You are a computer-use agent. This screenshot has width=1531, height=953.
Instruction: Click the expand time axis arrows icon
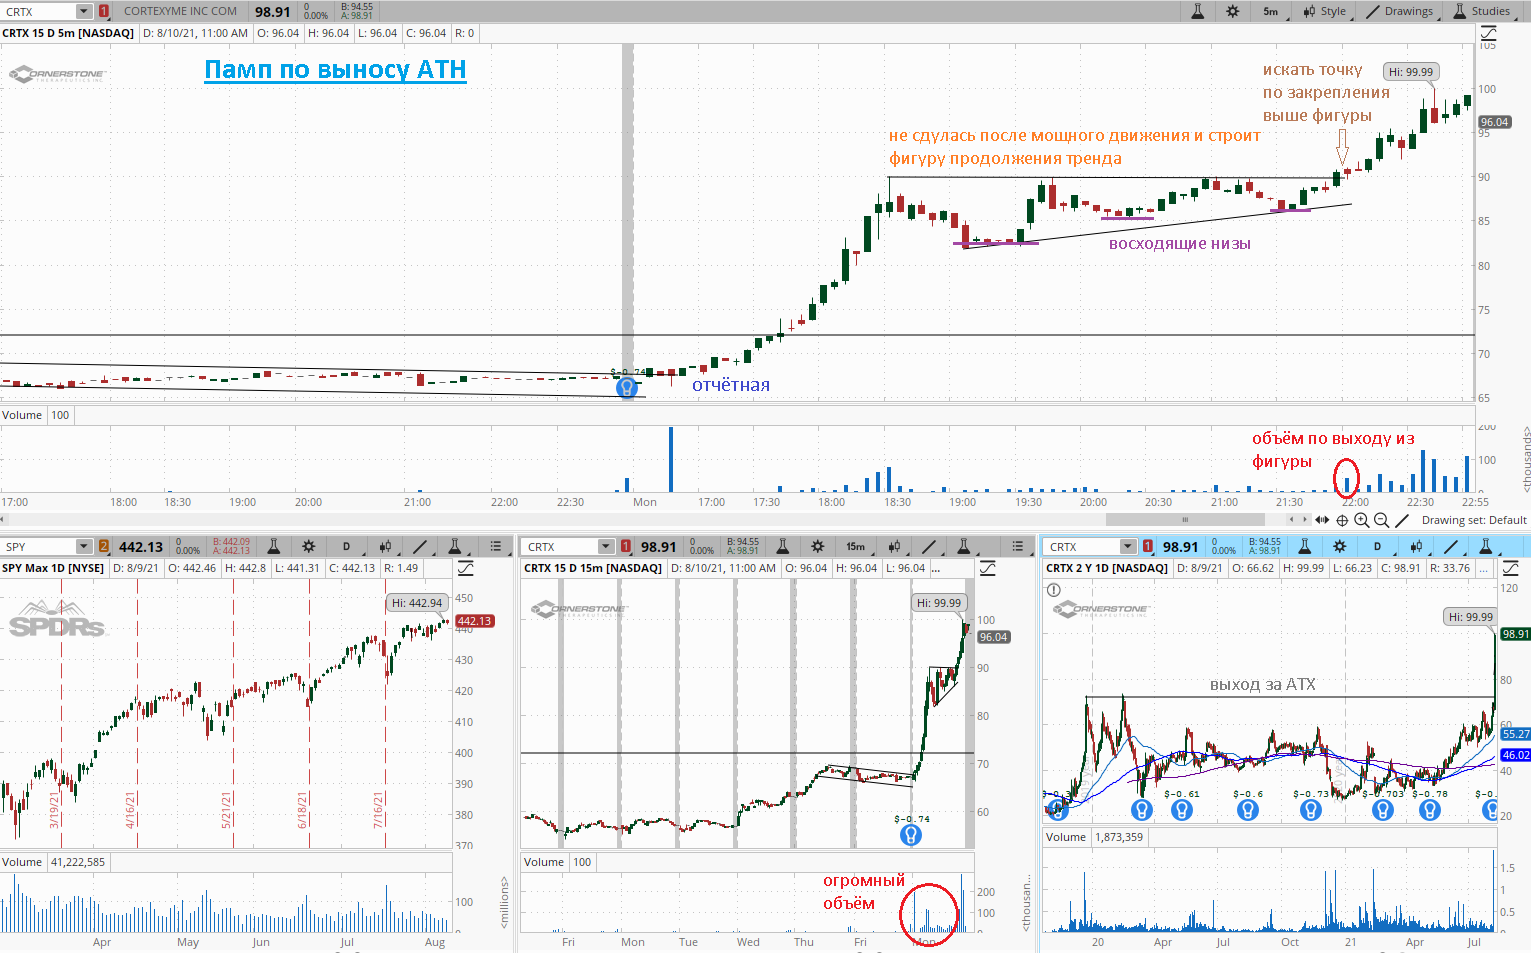[x=1322, y=520]
